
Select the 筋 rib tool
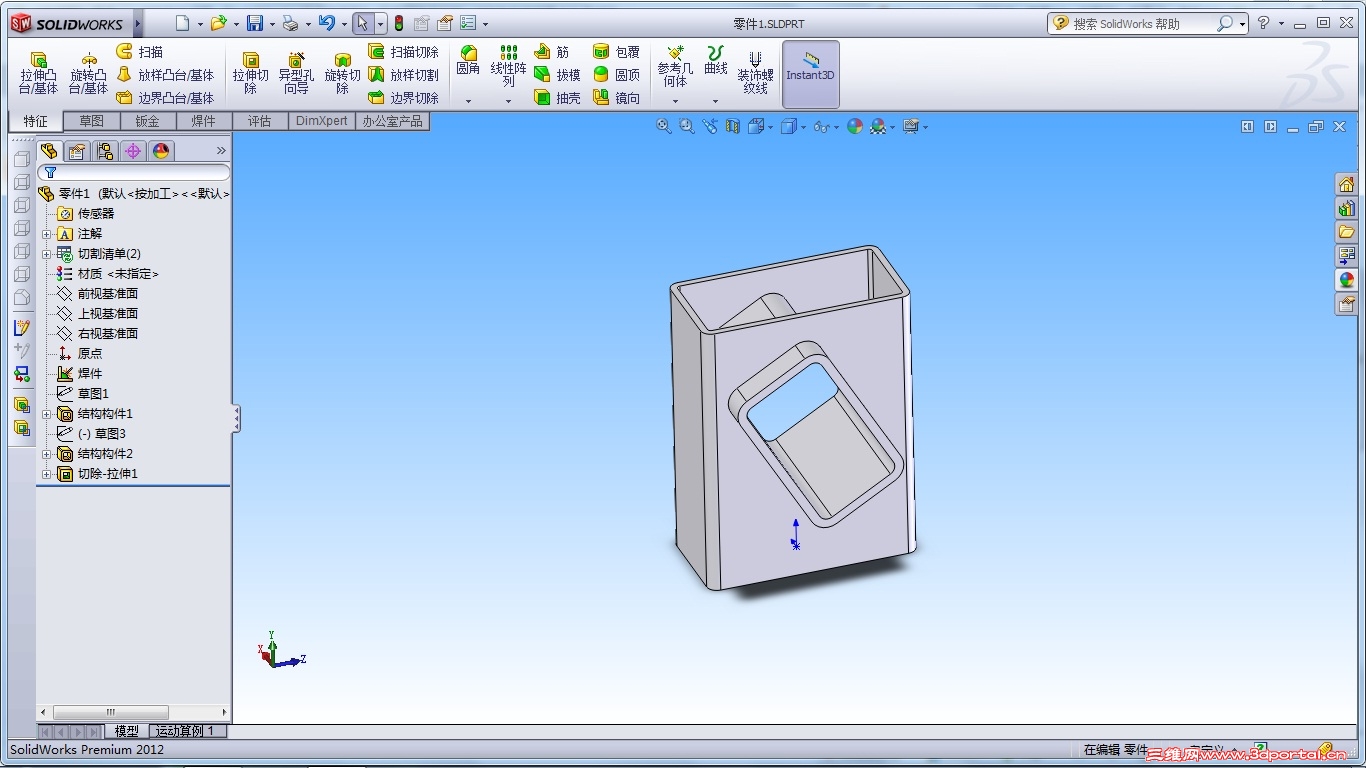[x=552, y=52]
